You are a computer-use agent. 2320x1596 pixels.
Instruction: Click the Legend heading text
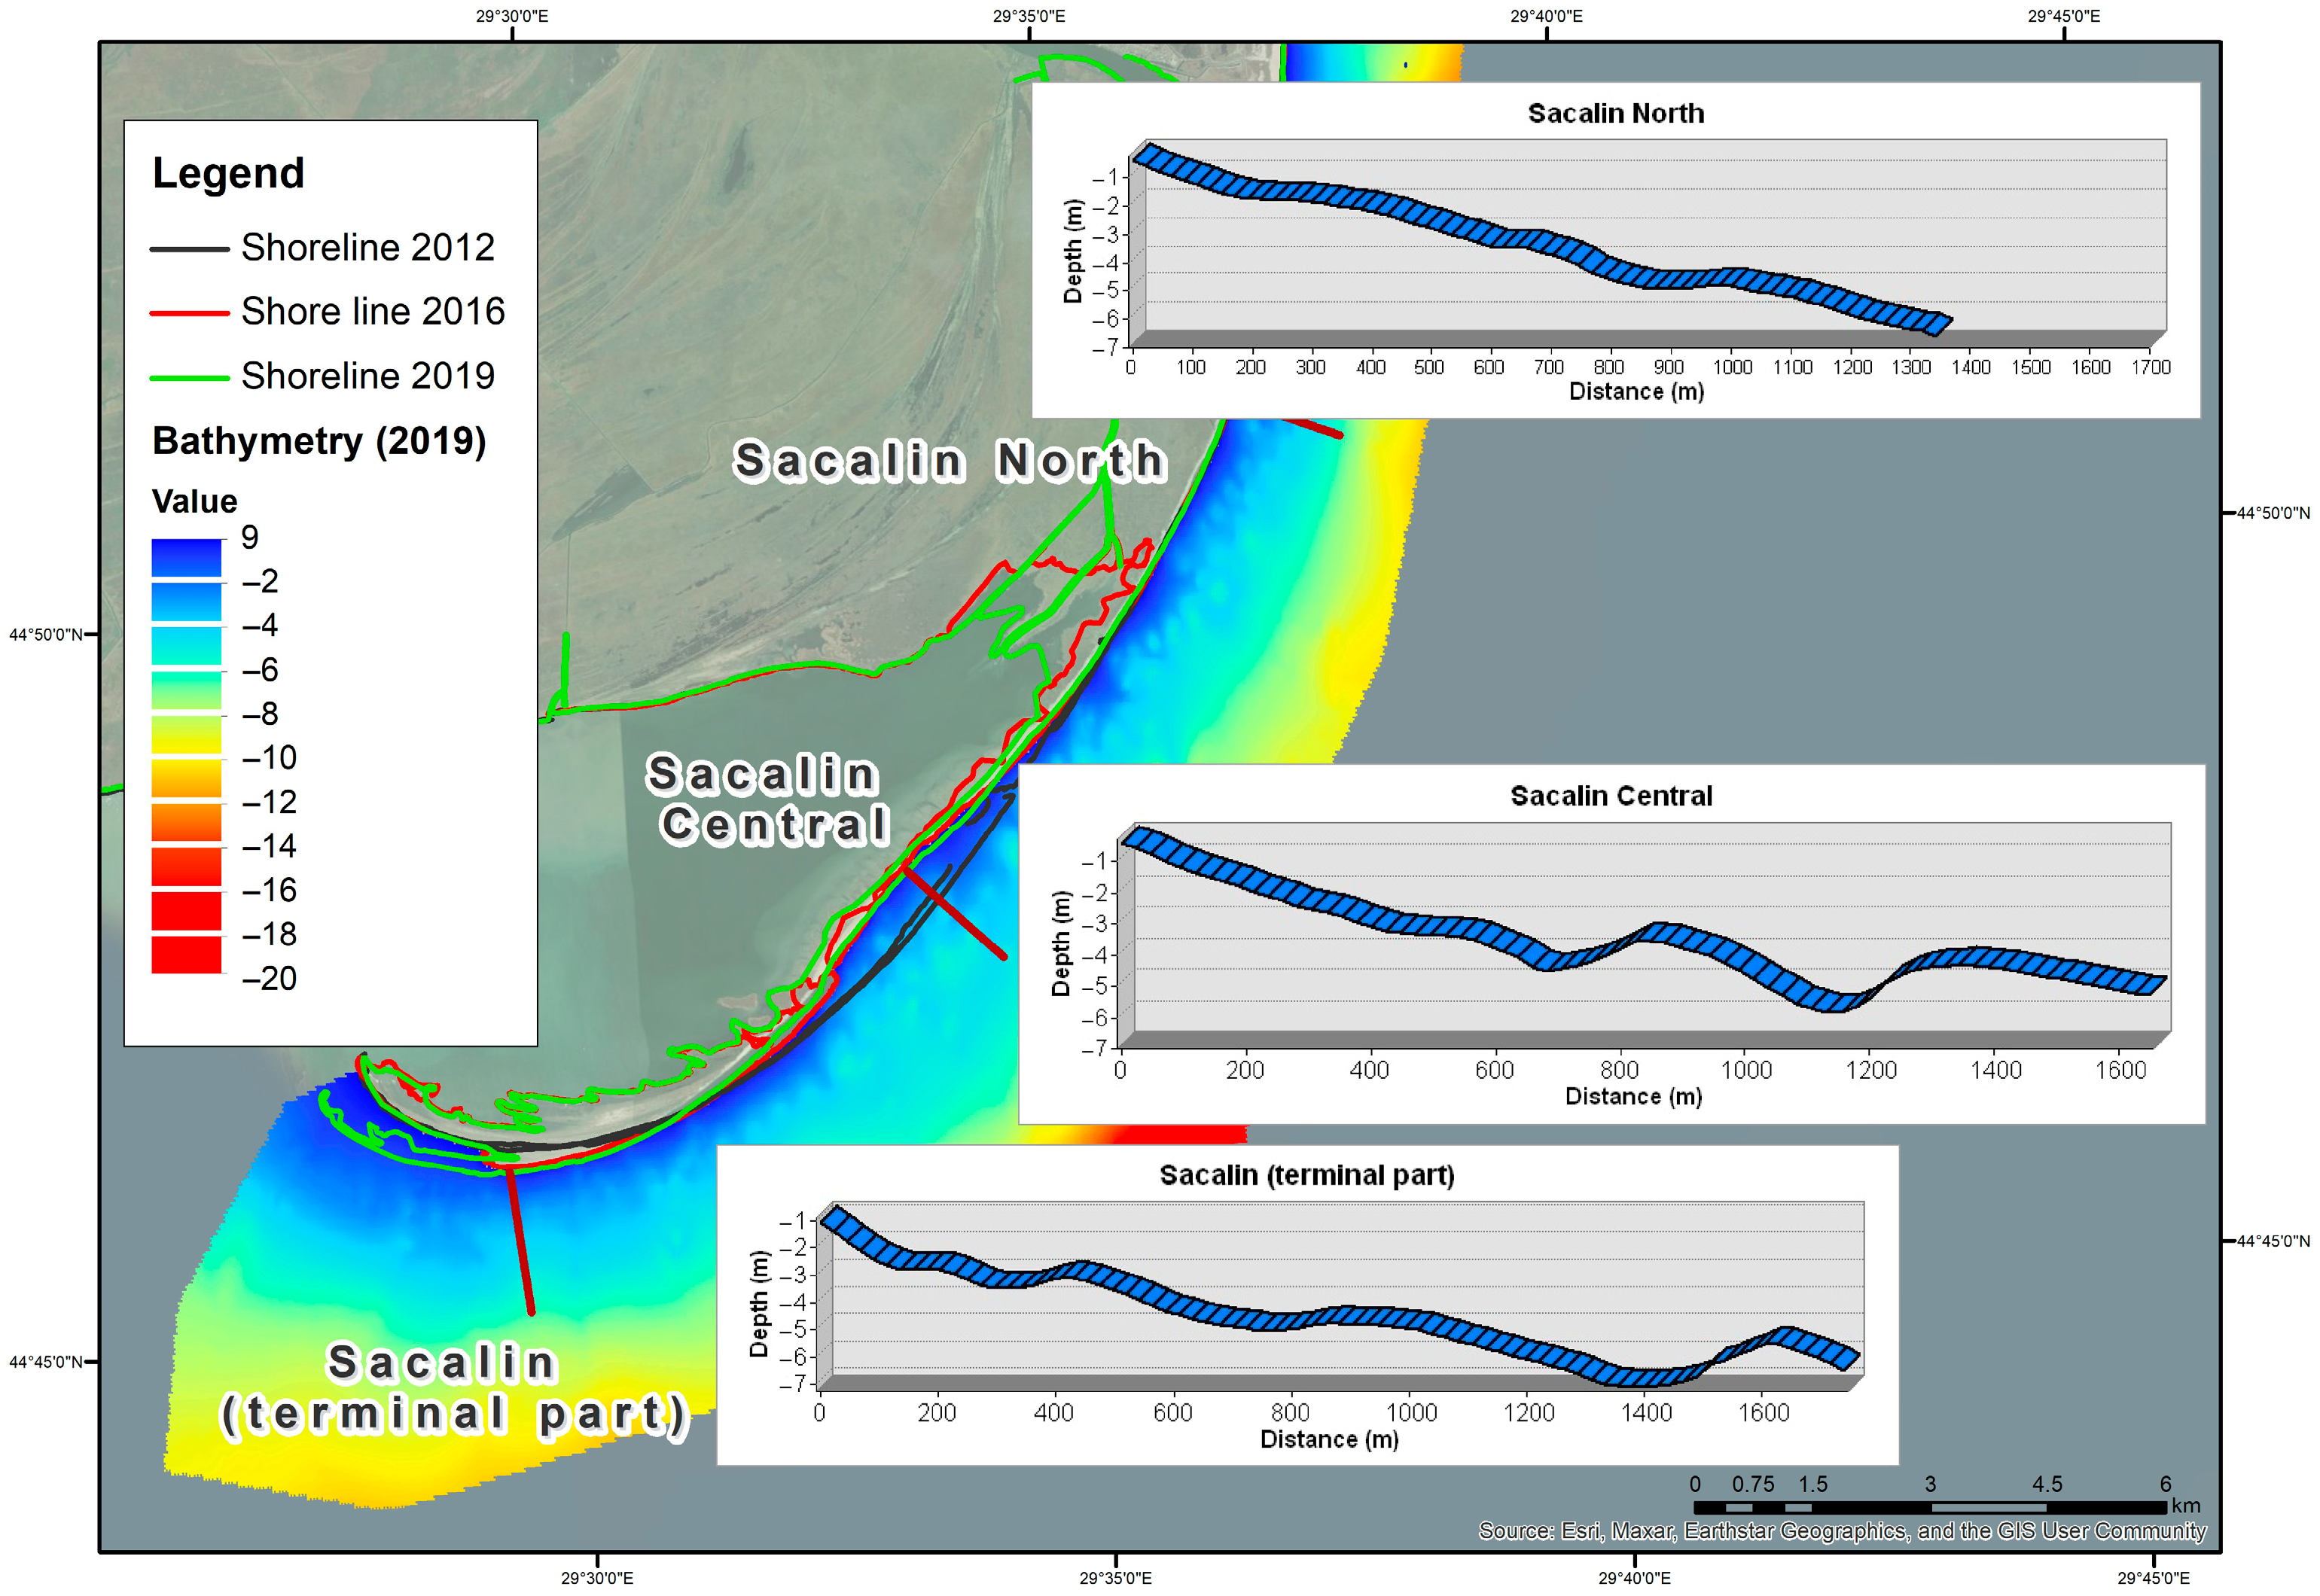228,173
